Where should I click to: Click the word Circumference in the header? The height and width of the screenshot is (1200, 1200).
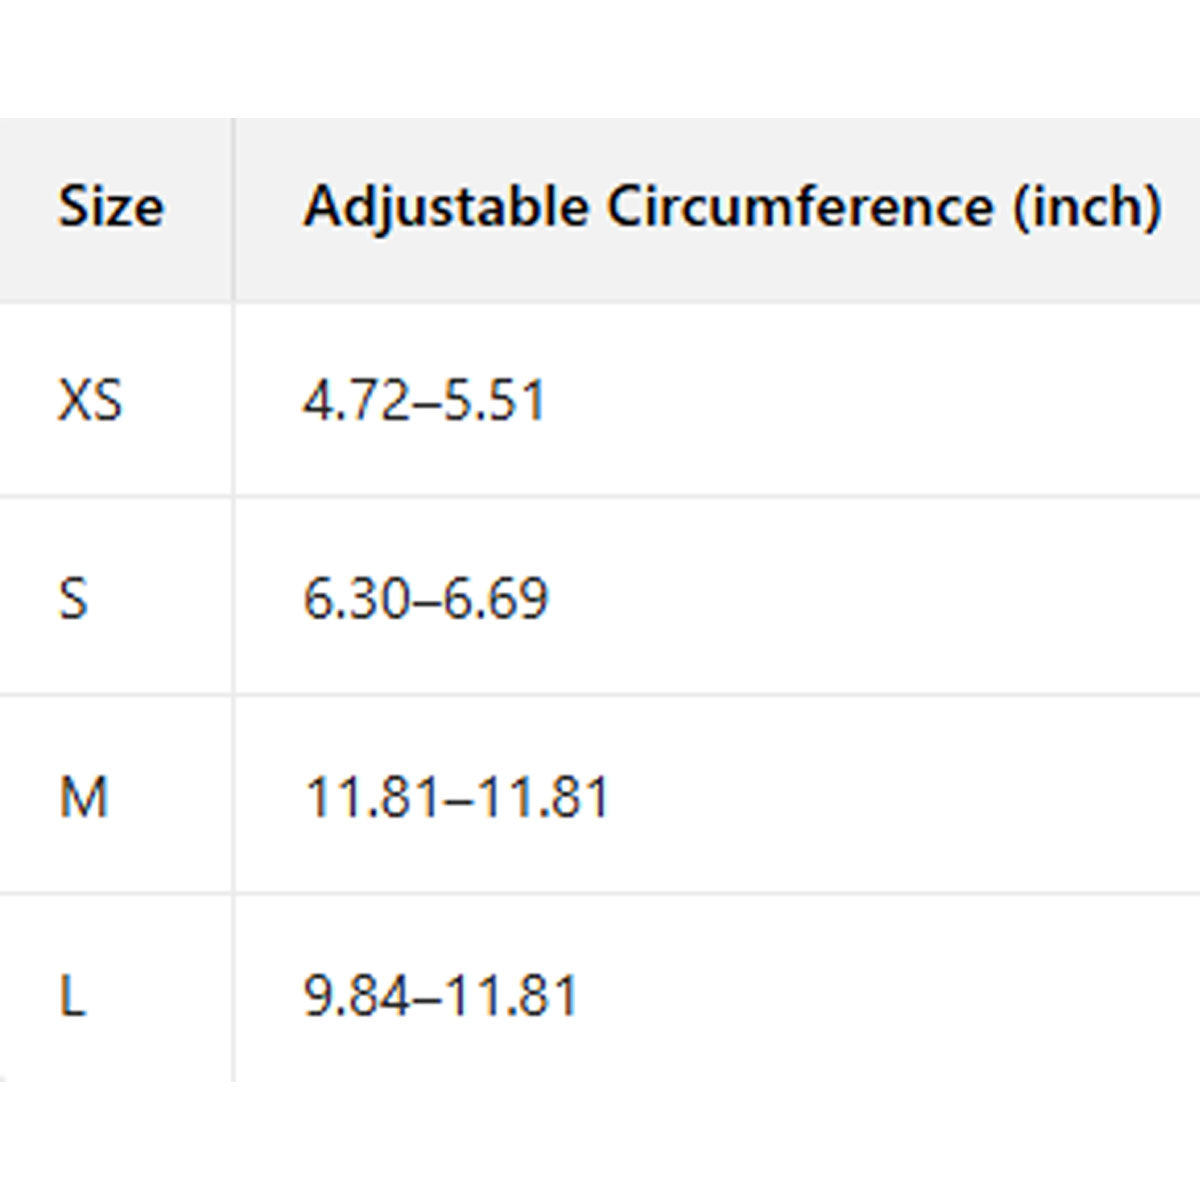(800, 208)
